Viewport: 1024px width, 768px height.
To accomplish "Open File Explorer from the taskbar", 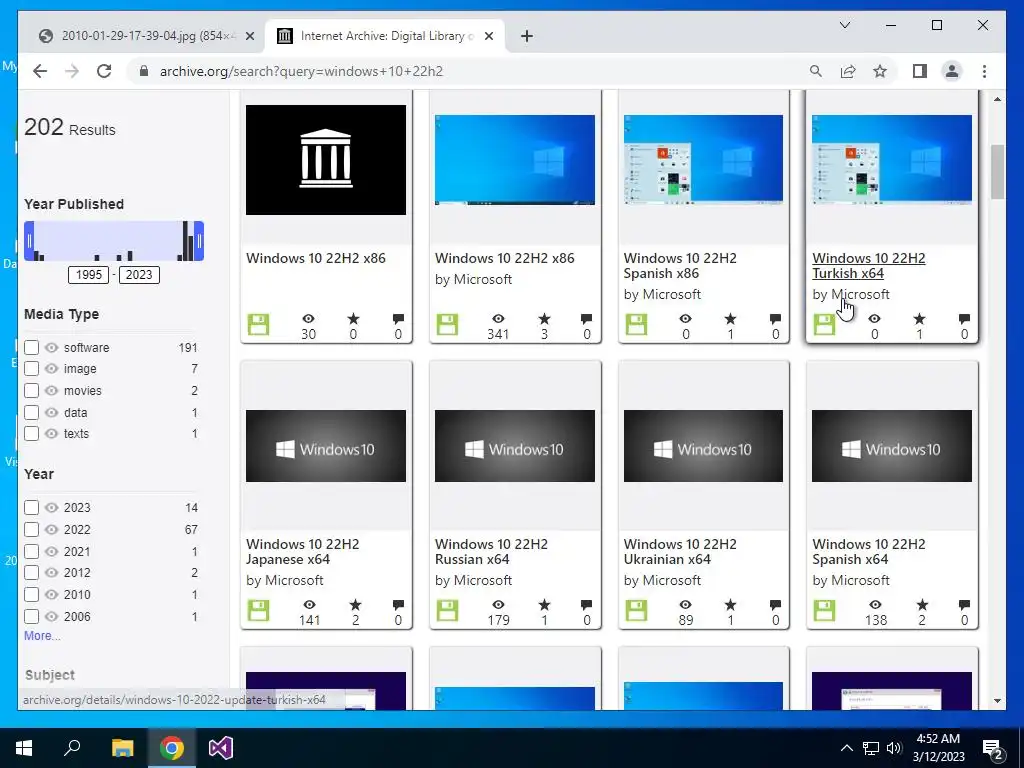I will click(x=122, y=748).
